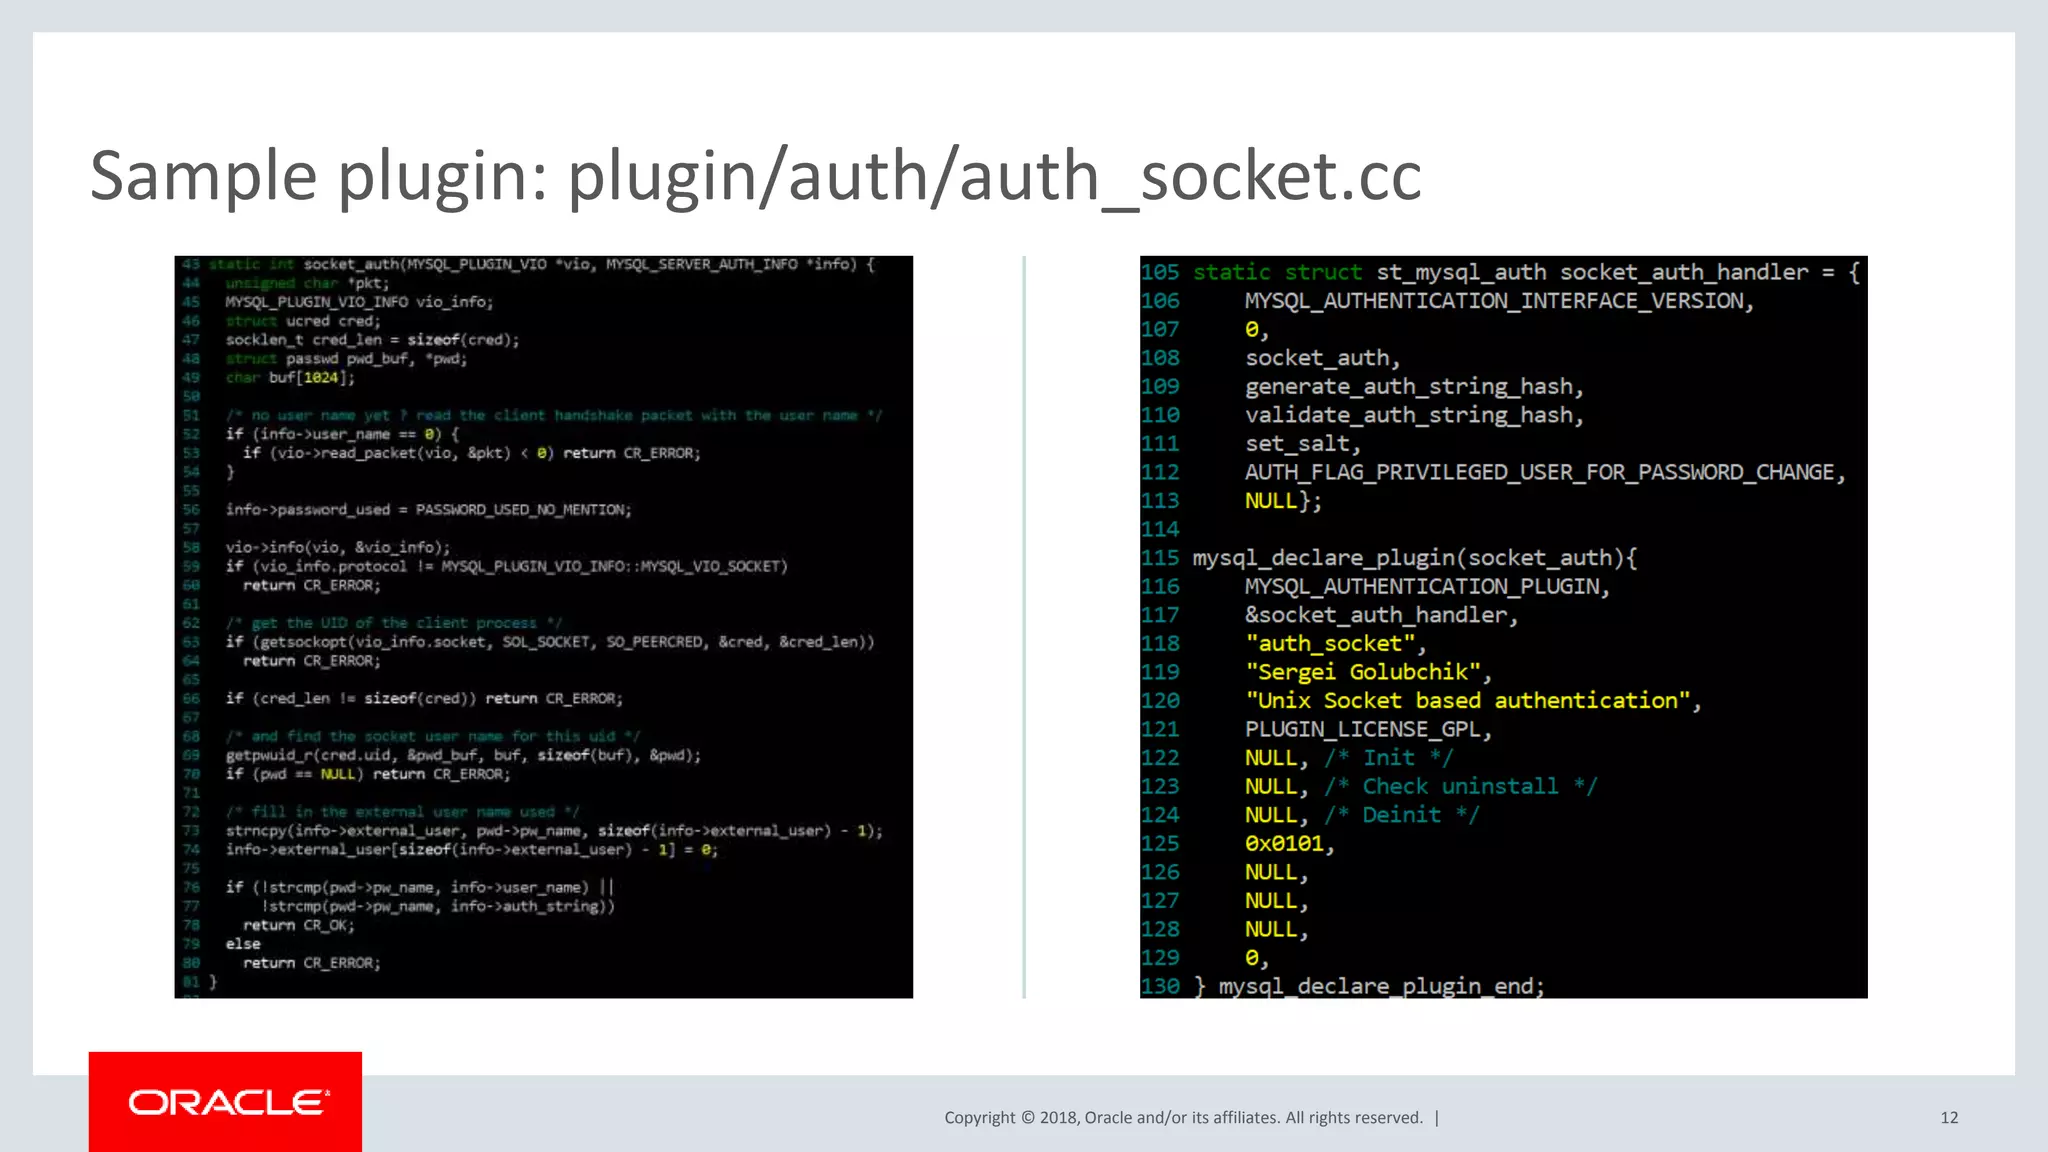Click the '/* Deinit */' comment on line 124

point(1401,815)
